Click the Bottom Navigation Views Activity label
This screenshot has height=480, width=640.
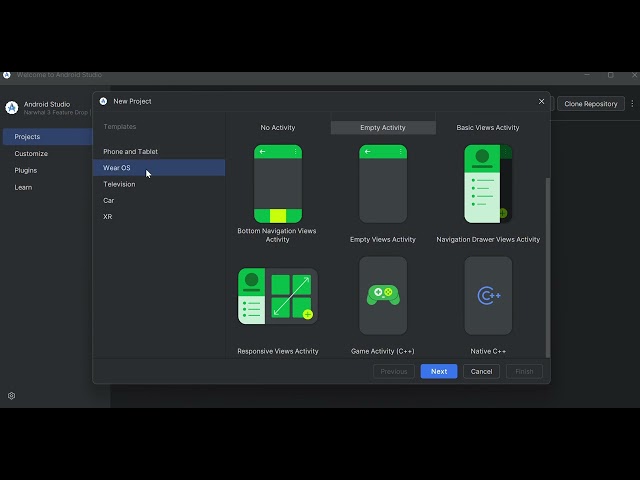[277, 235]
